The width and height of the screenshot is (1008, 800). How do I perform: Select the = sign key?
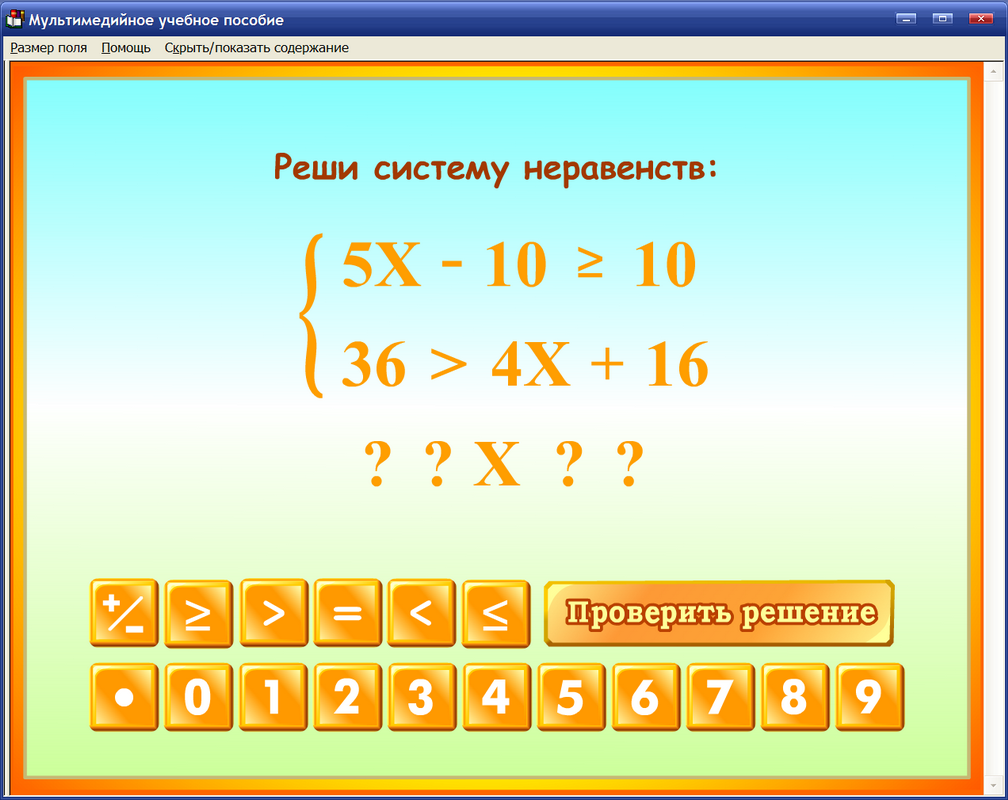point(347,613)
